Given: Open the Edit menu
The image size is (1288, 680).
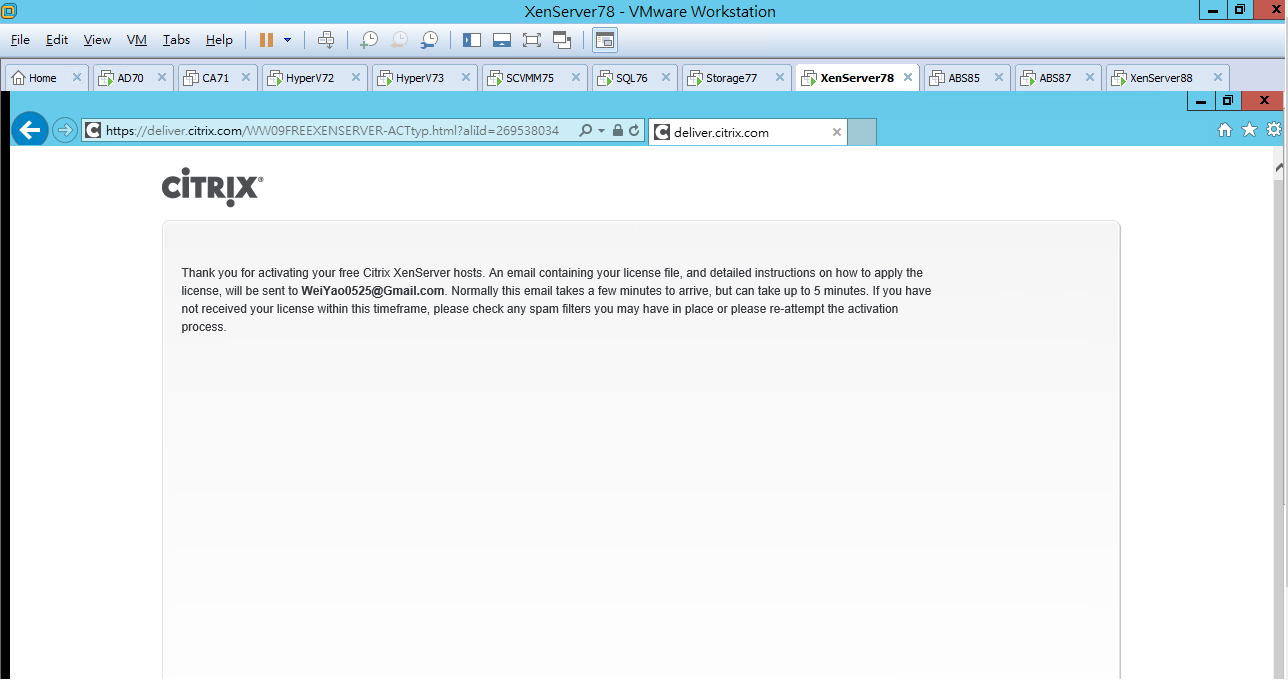Looking at the screenshot, I should coord(57,40).
